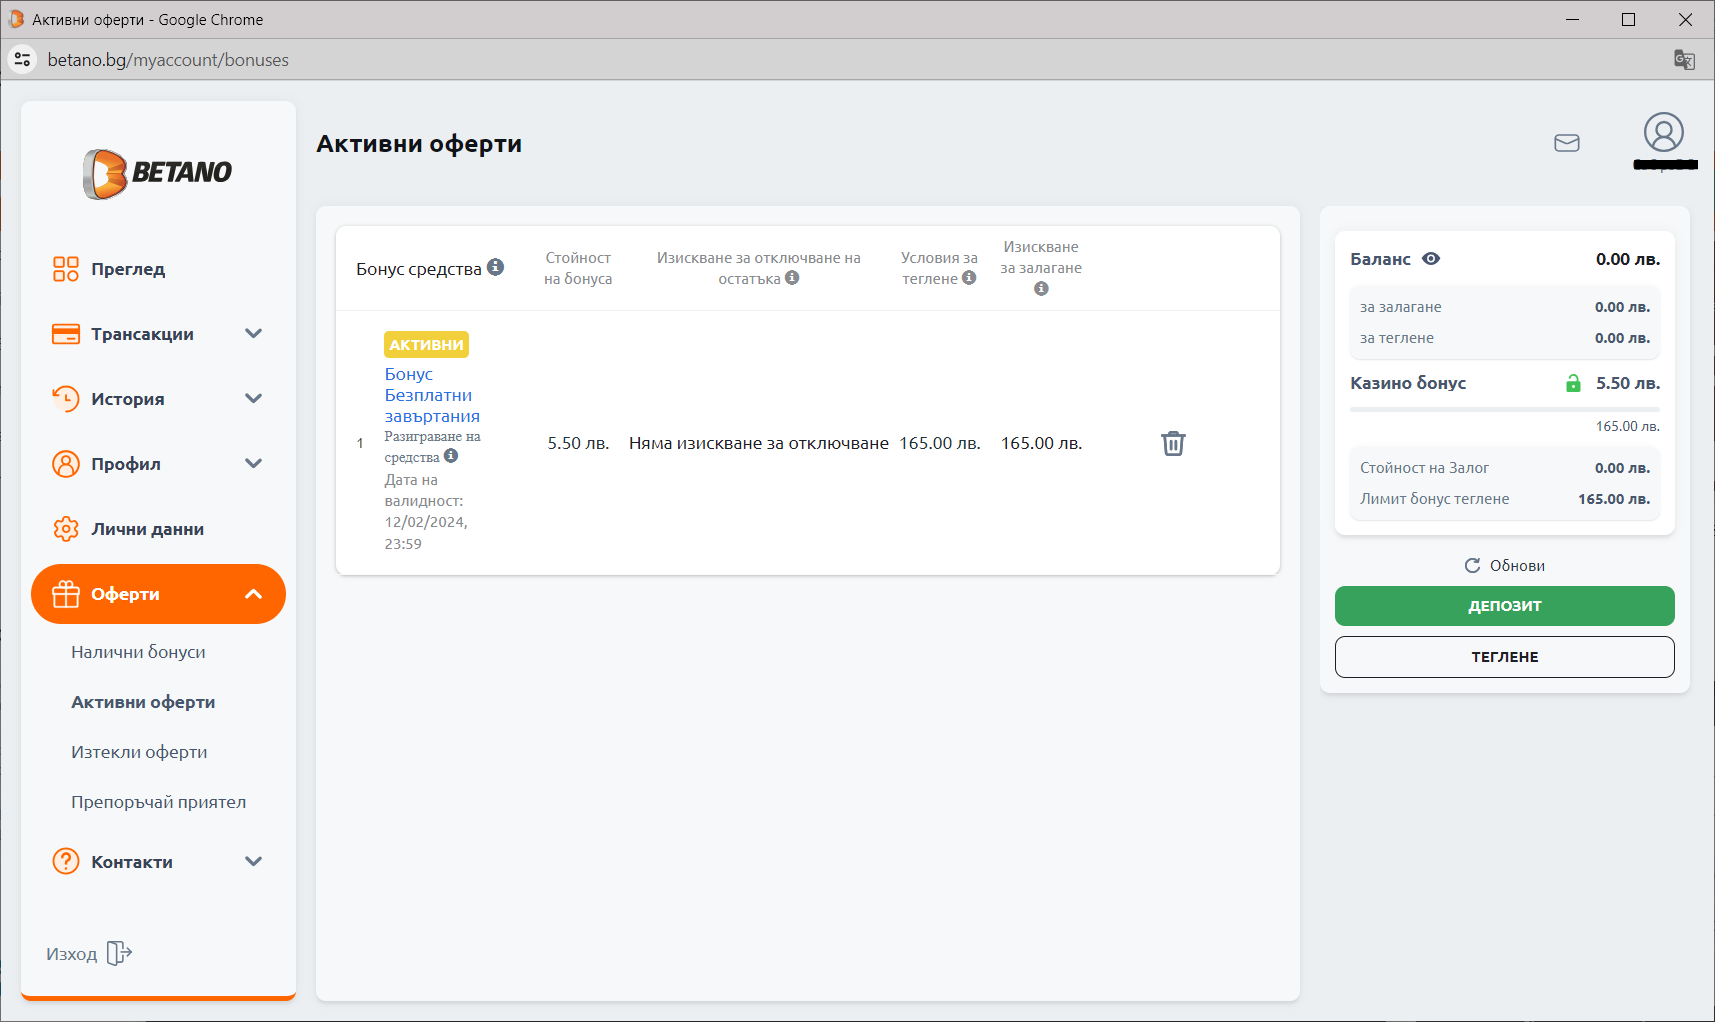
Task: Select Изтекли оферти submenu item
Action: (139, 752)
